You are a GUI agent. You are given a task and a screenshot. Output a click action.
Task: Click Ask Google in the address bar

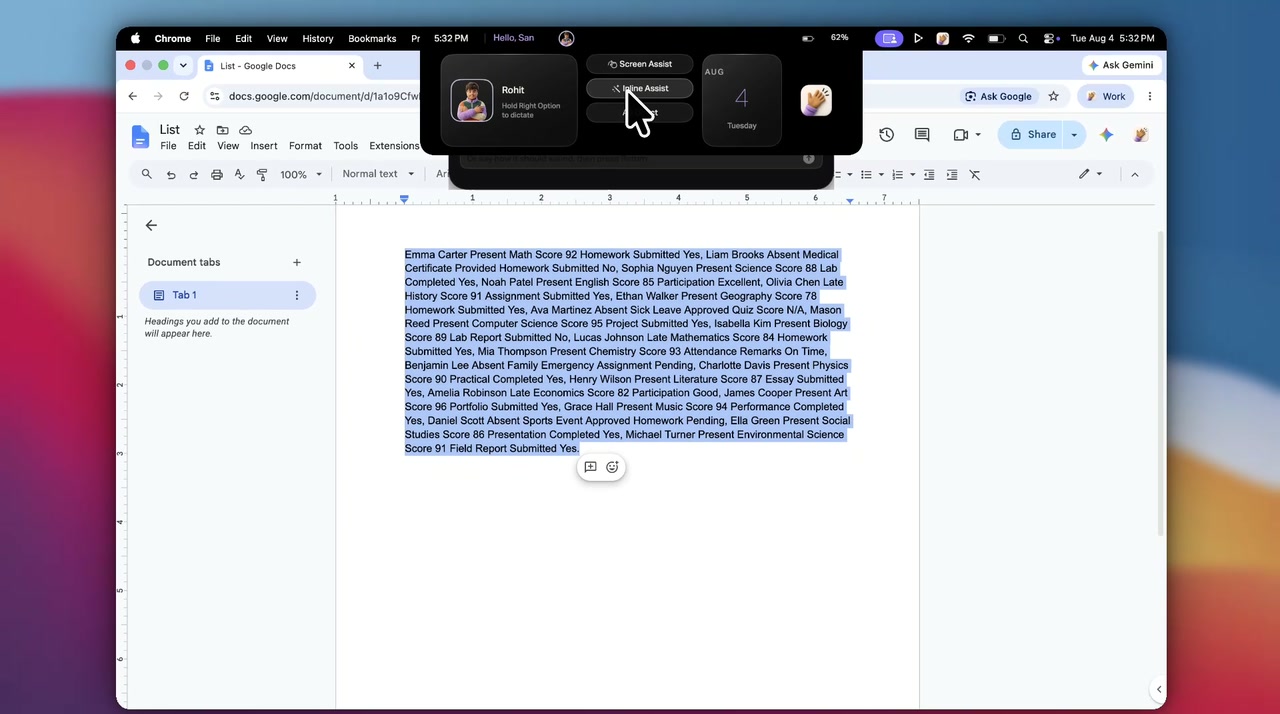pos(997,96)
